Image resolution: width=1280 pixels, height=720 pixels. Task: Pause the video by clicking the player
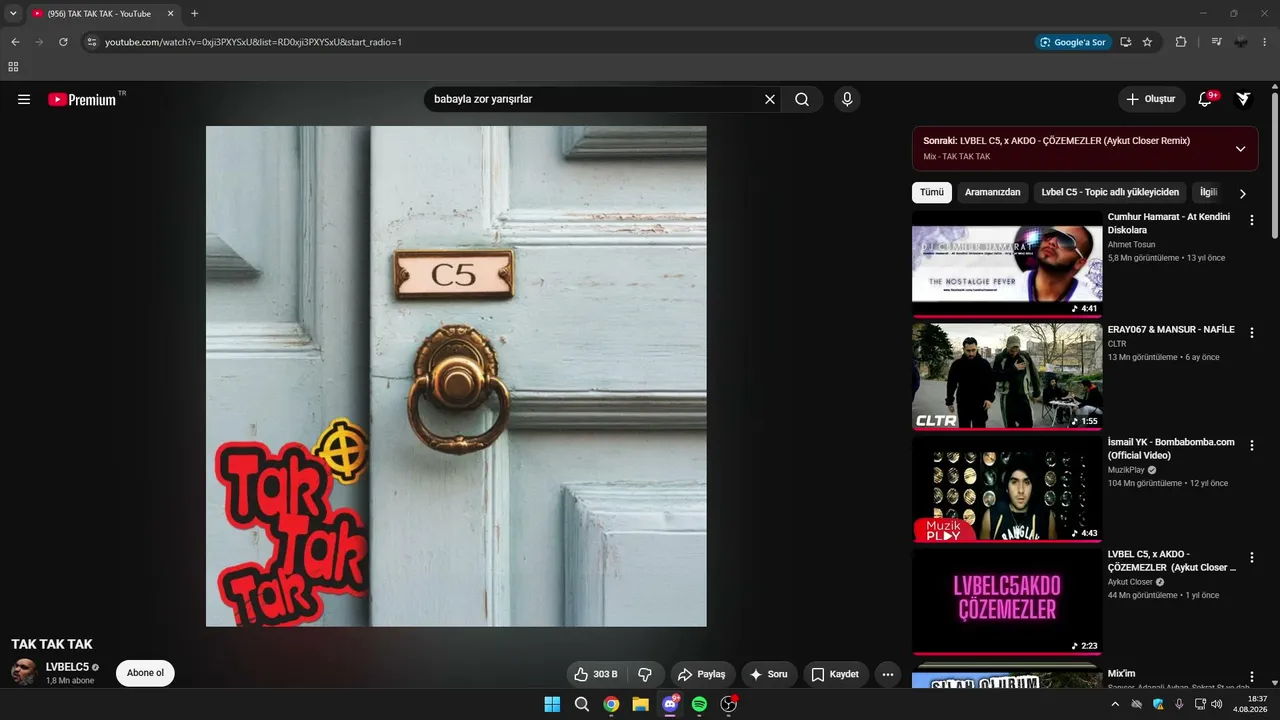(x=456, y=376)
